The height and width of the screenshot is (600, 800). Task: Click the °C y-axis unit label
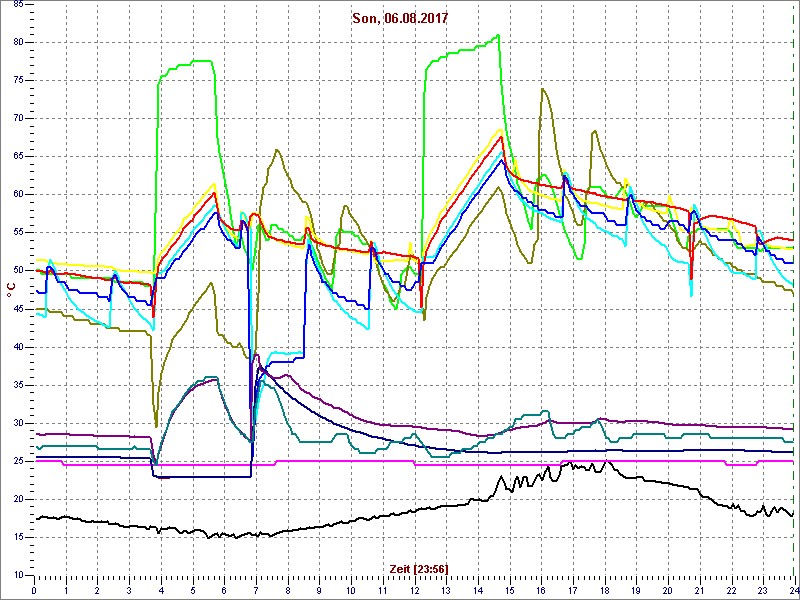point(11,290)
